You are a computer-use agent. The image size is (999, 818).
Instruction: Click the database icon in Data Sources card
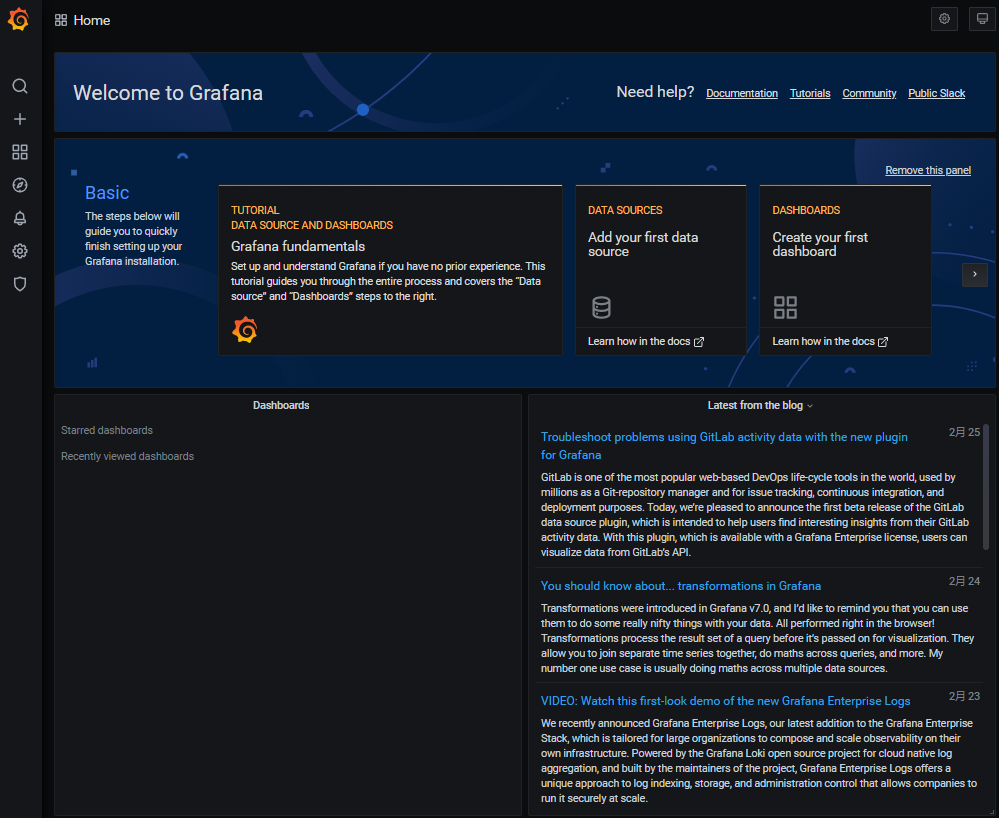[x=601, y=307]
